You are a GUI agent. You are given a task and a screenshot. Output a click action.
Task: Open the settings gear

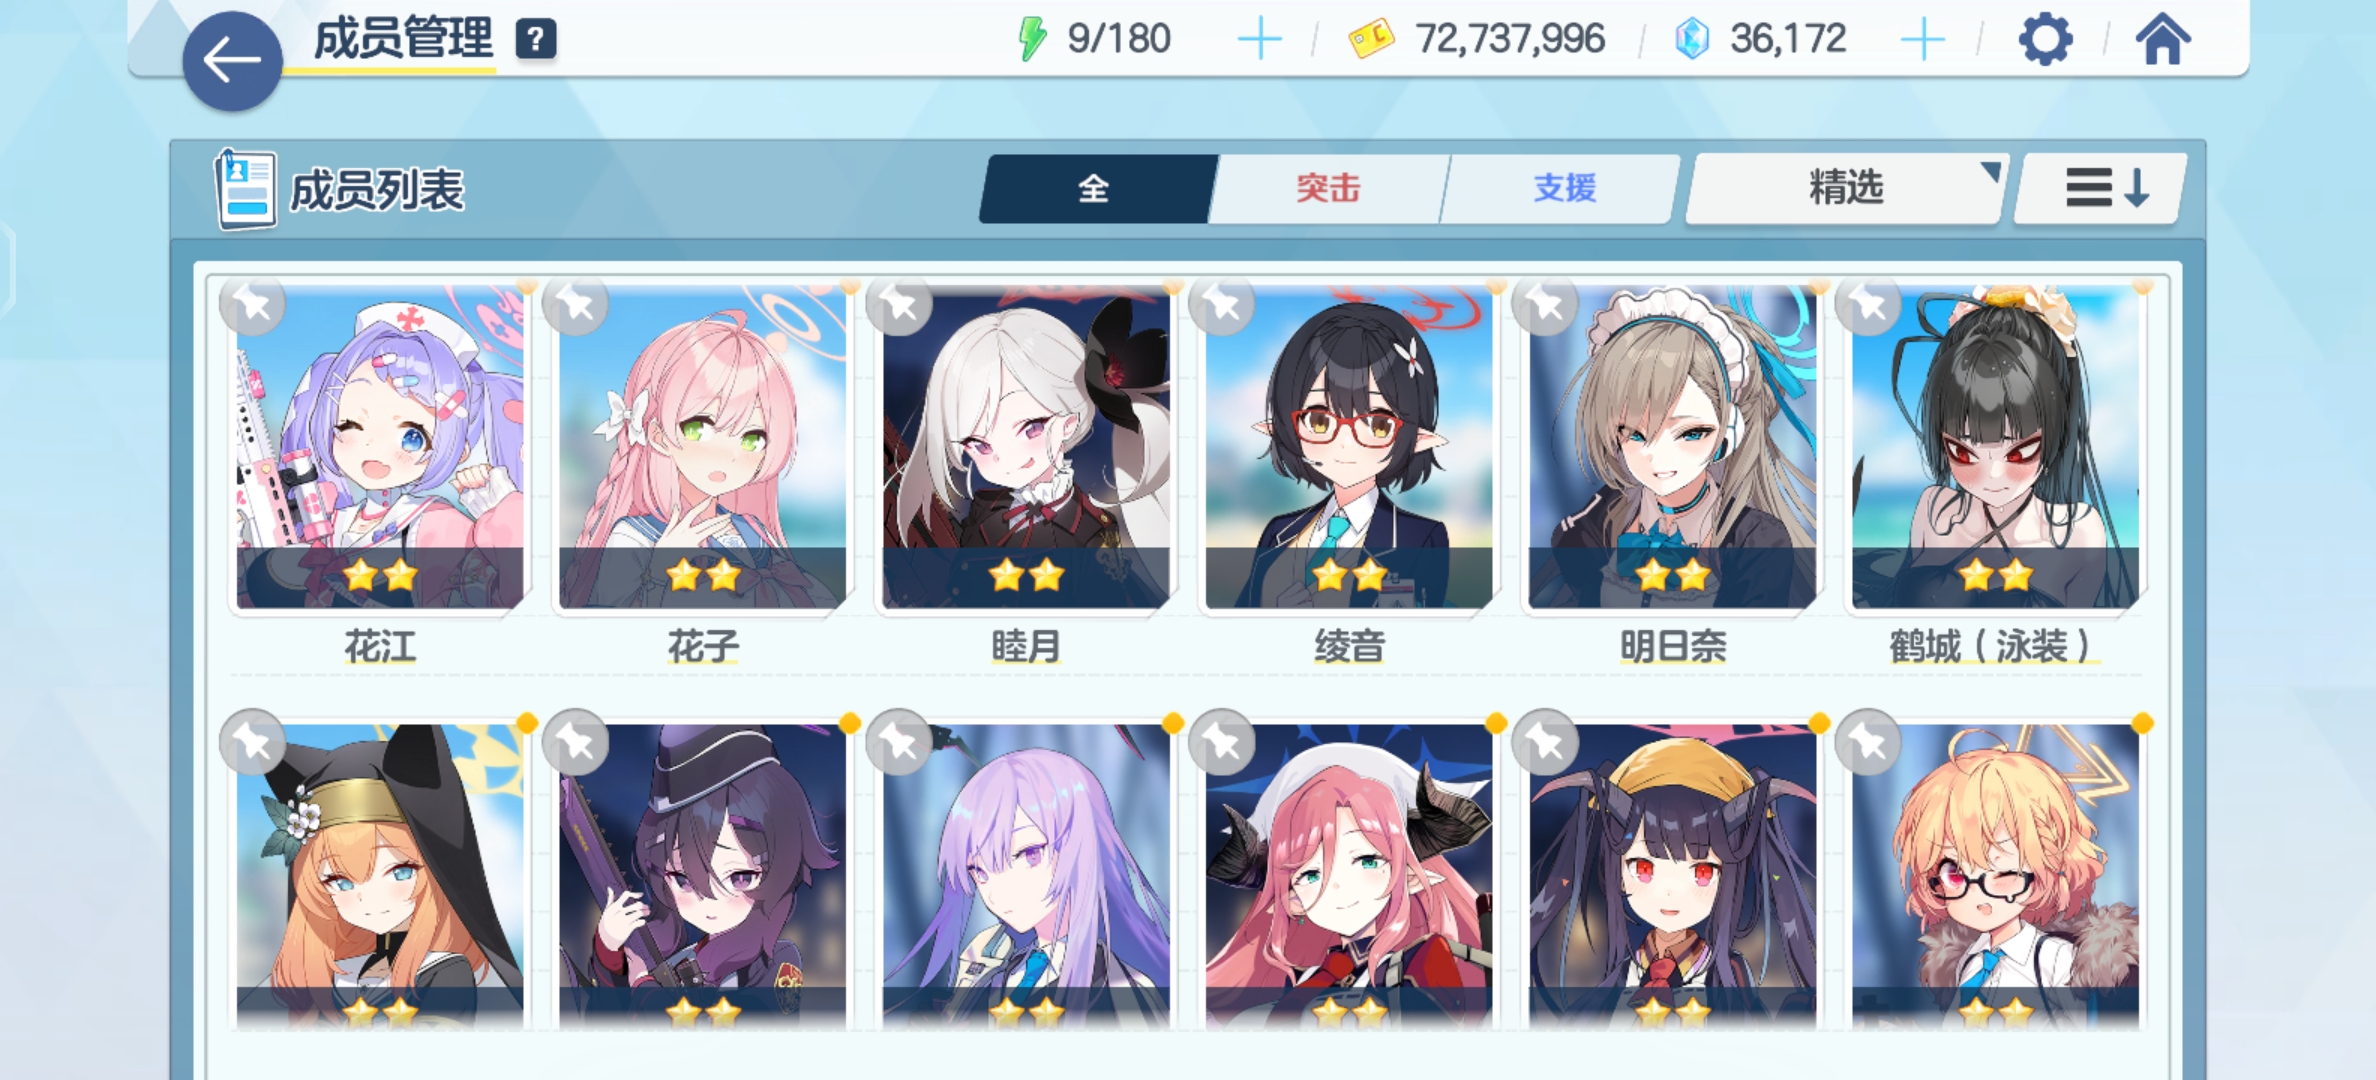click(2045, 40)
